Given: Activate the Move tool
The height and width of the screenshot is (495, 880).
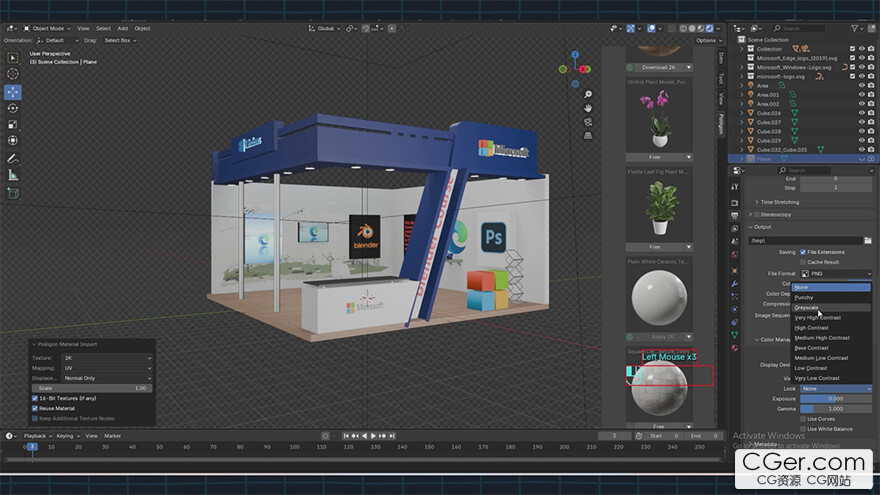Looking at the screenshot, I should [12, 92].
